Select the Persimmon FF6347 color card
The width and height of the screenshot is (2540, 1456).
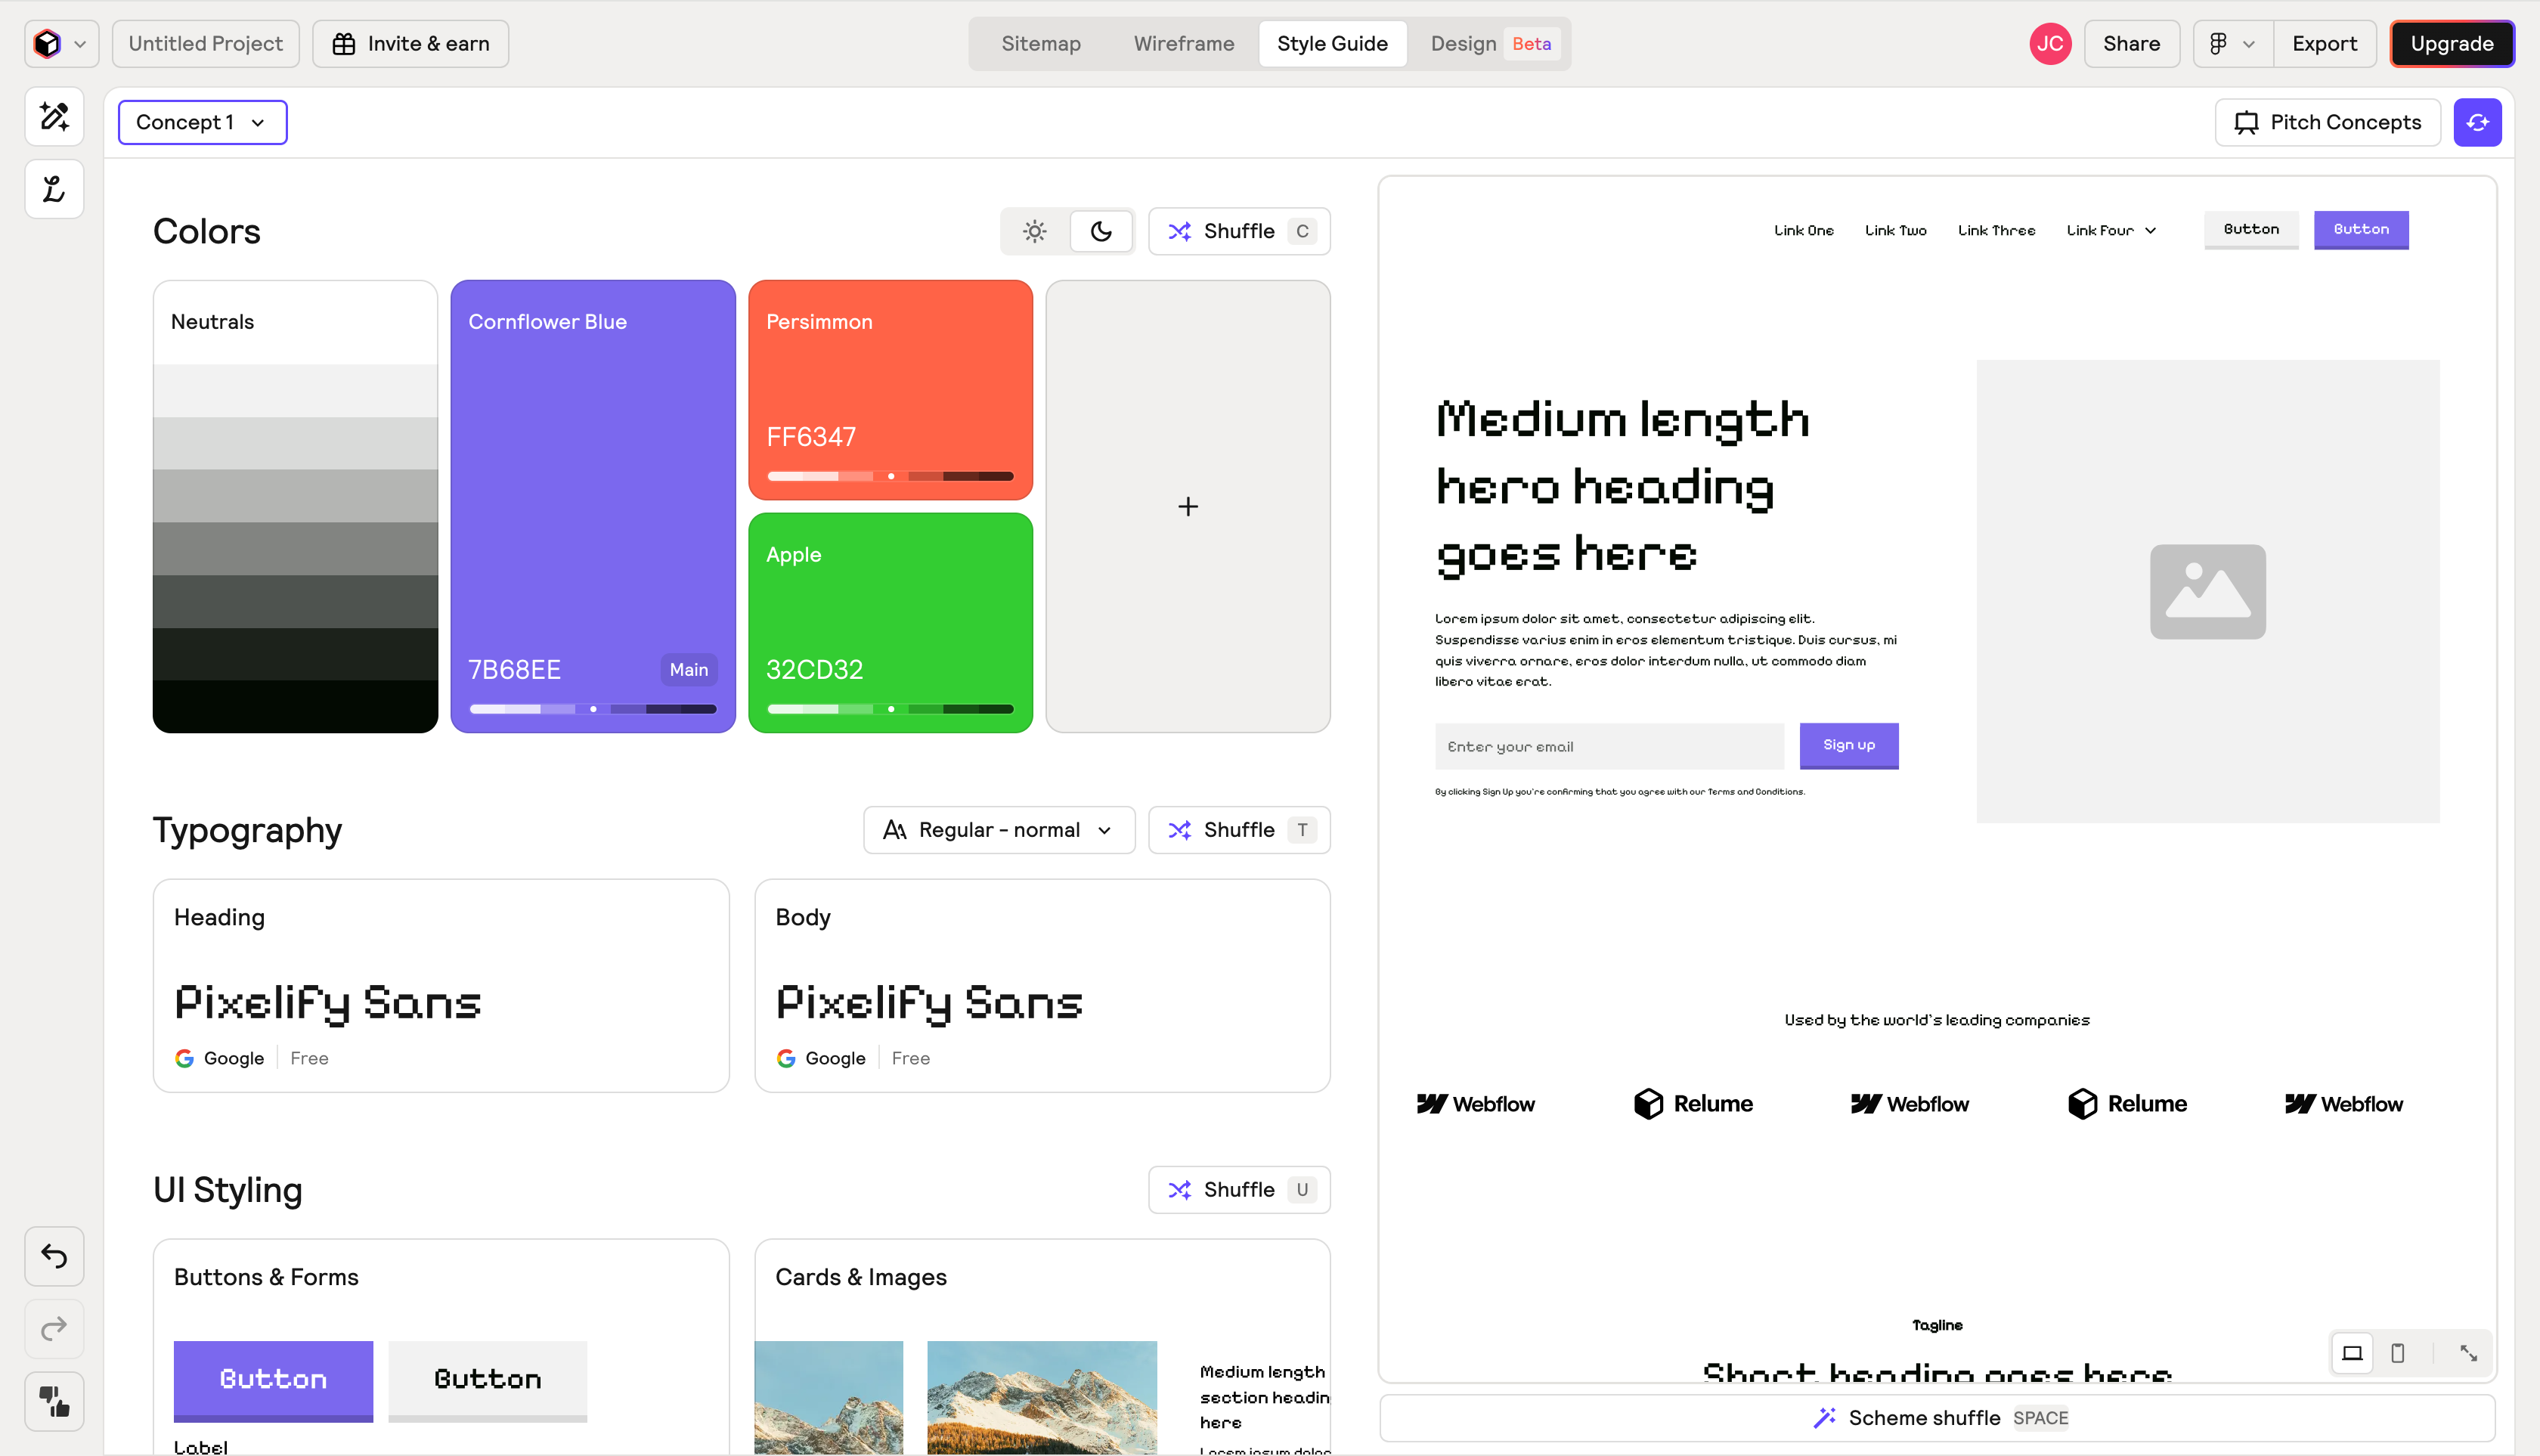[x=890, y=390]
